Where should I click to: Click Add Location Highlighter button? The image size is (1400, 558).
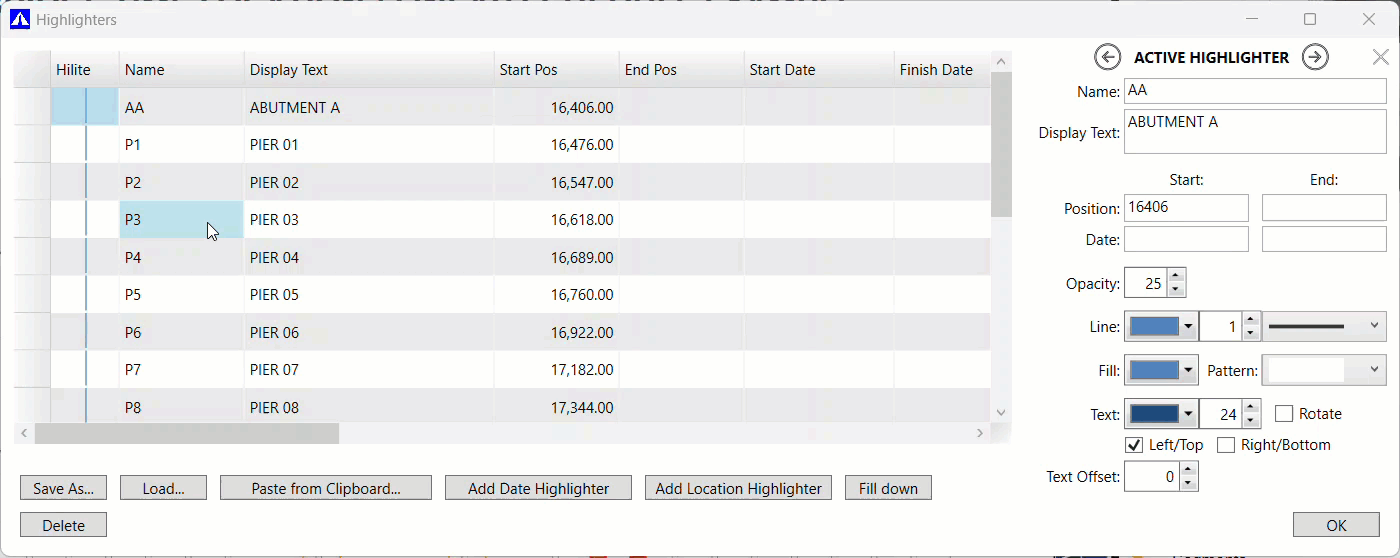point(738,488)
